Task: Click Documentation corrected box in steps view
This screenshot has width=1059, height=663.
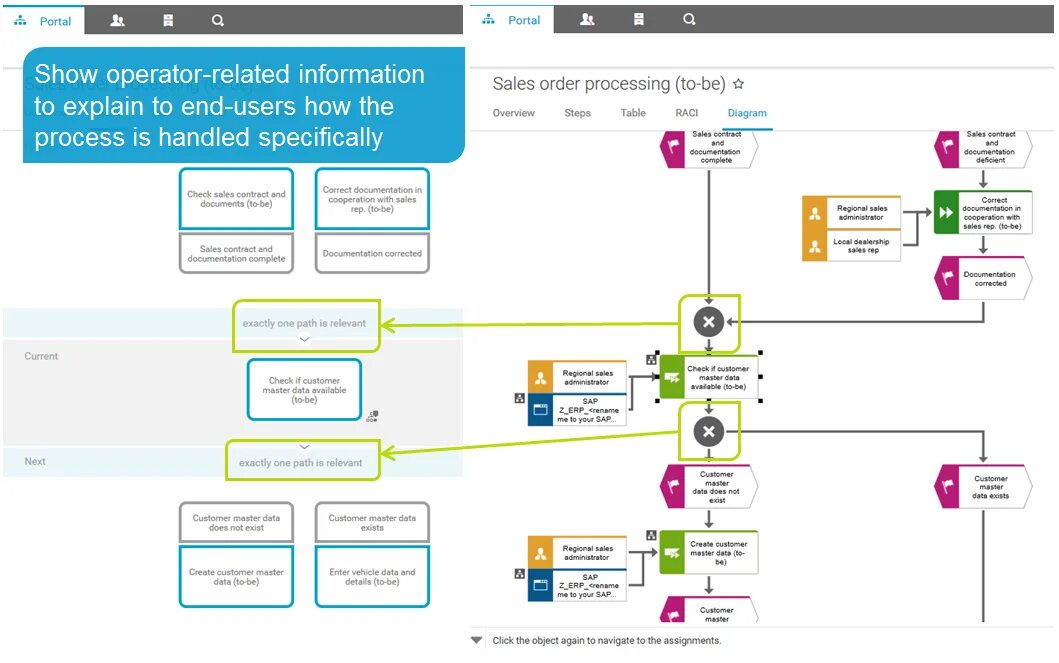Action: [372, 253]
